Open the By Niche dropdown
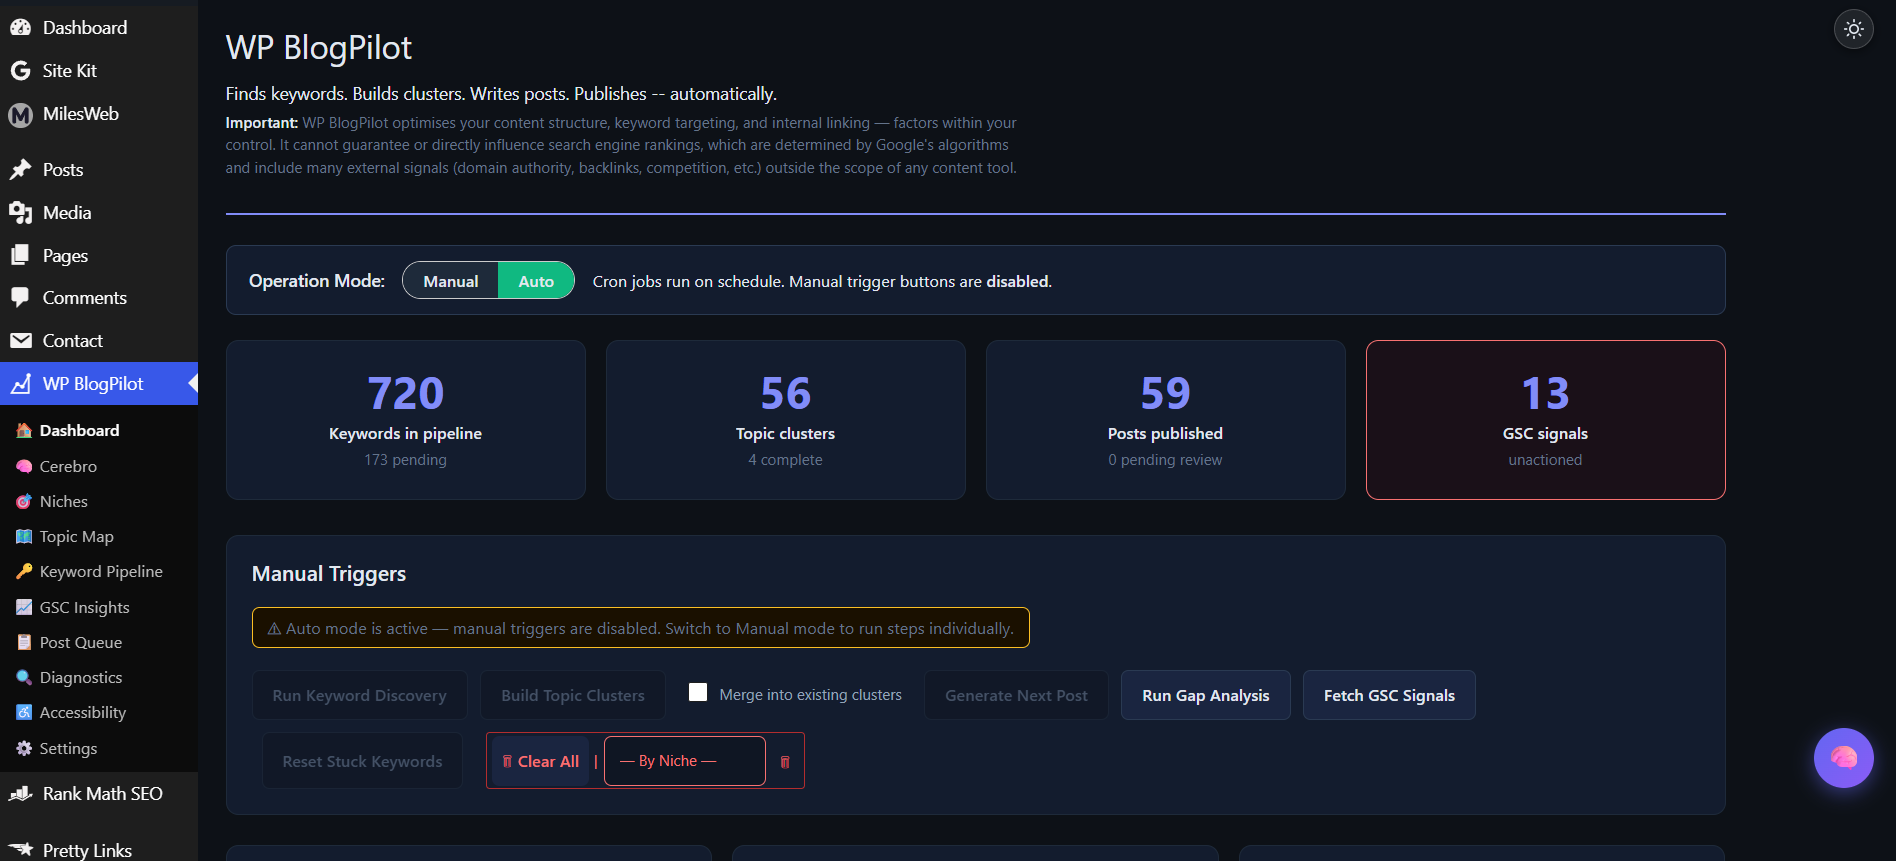The height and width of the screenshot is (861, 1896). tap(685, 761)
